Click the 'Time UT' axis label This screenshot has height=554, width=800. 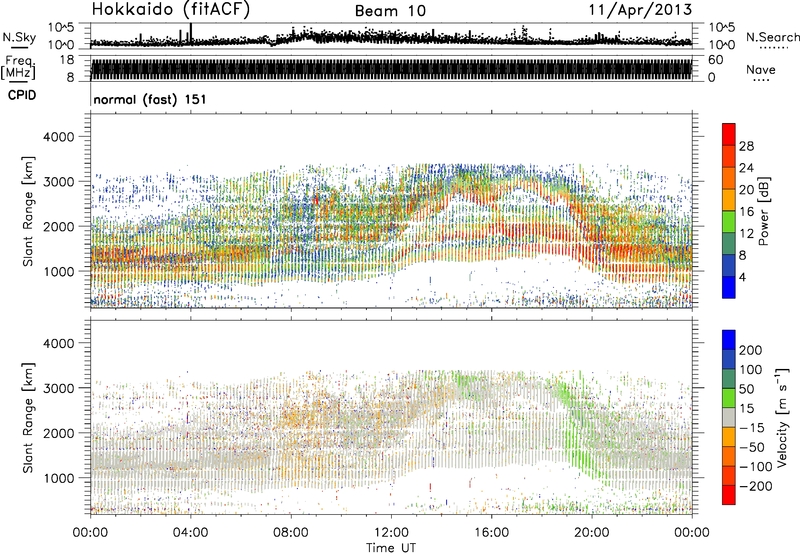[x=391, y=548]
